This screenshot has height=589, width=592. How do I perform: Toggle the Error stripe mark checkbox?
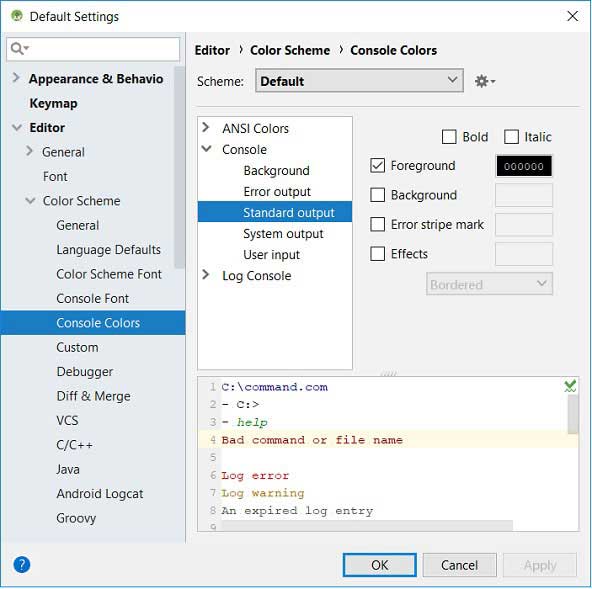click(x=377, y=224)
